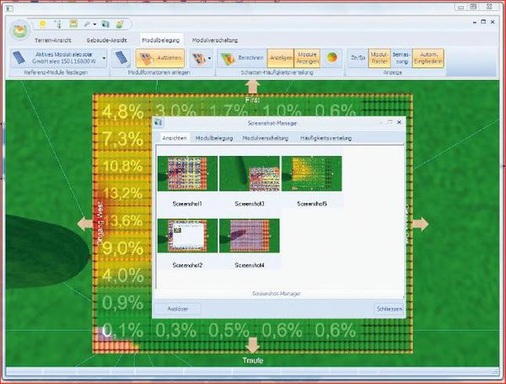The width and height of the screenshot is (506, 384).
Task: Click the light bulb quick-access icon
Action: [42, 24]
